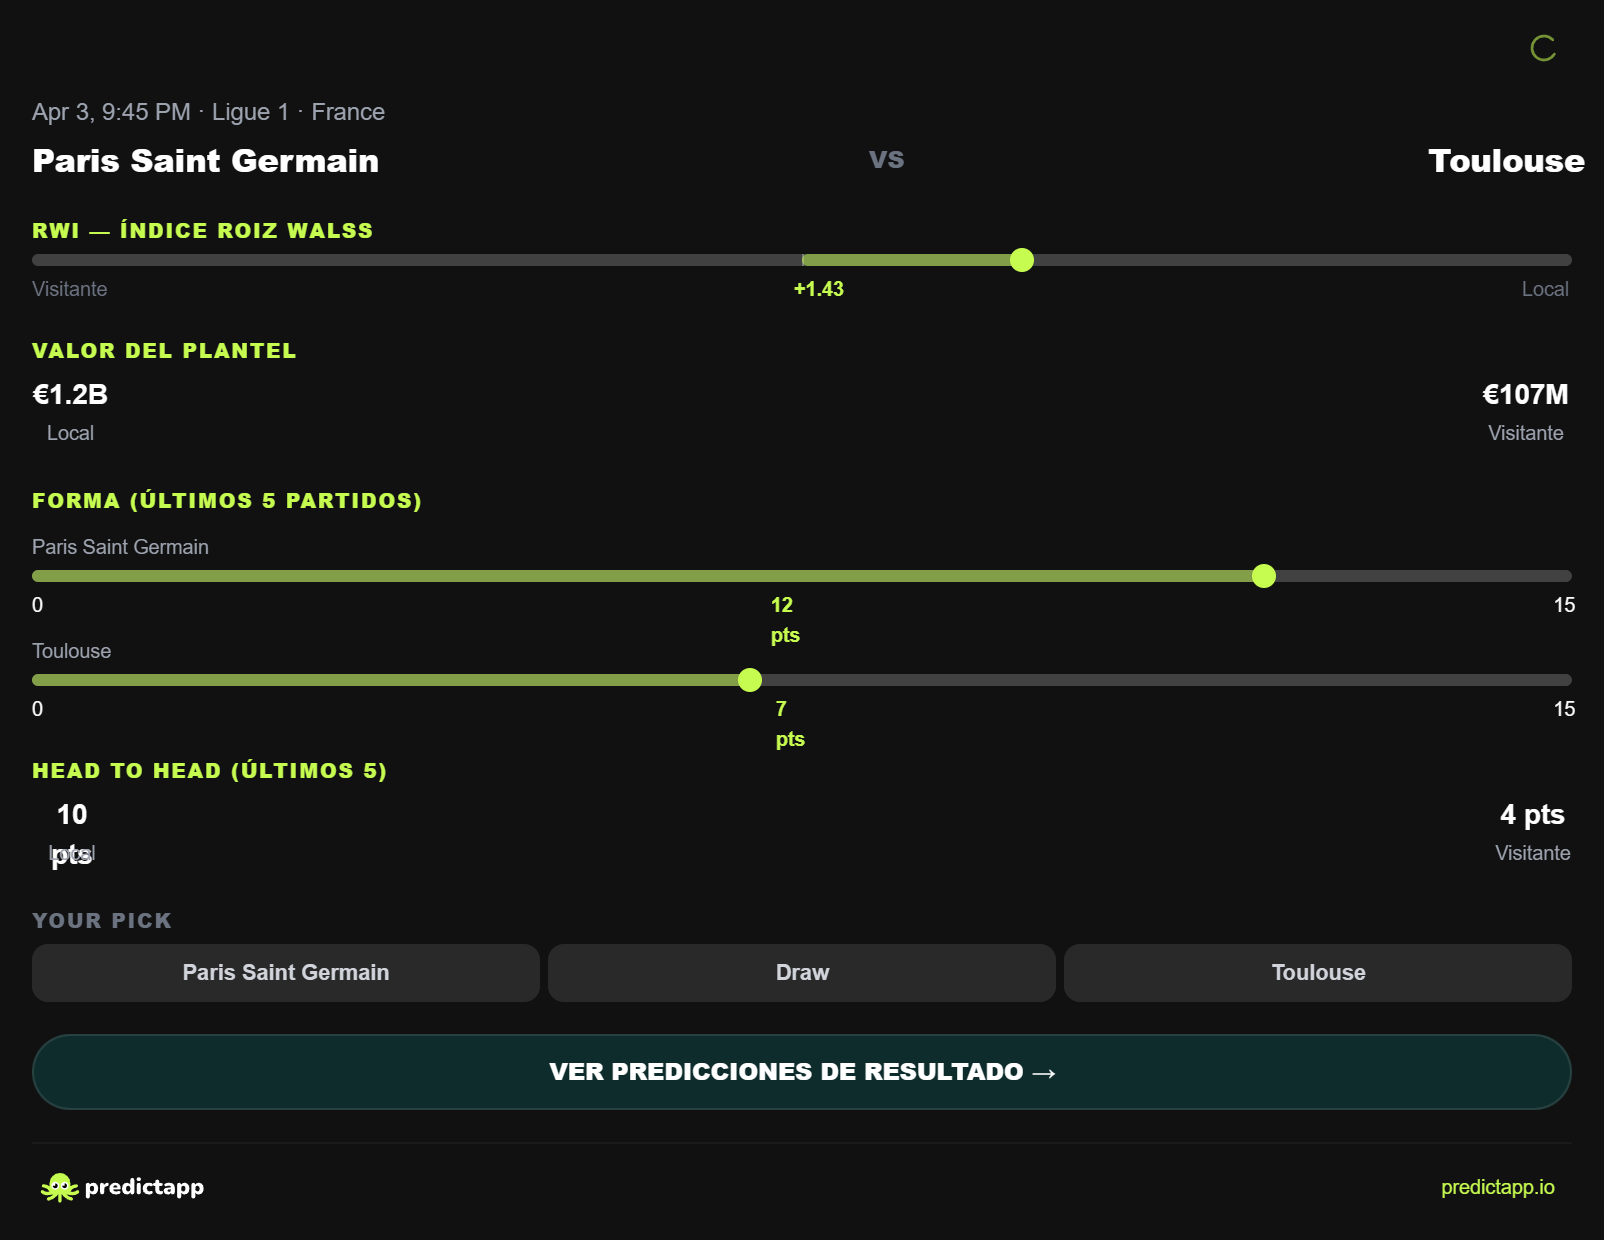Click the predictapp octopus logo
The height and width of the screenshot is (1240, 1604).
60,1187
